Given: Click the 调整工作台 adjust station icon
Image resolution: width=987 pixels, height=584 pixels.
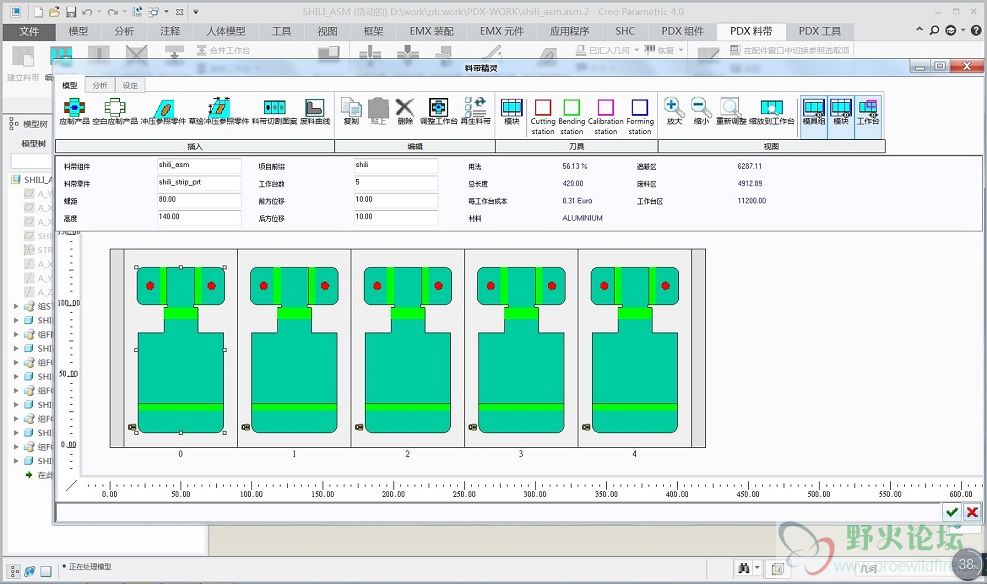Looking at the screenshot, I should click(x=438, y=108).
